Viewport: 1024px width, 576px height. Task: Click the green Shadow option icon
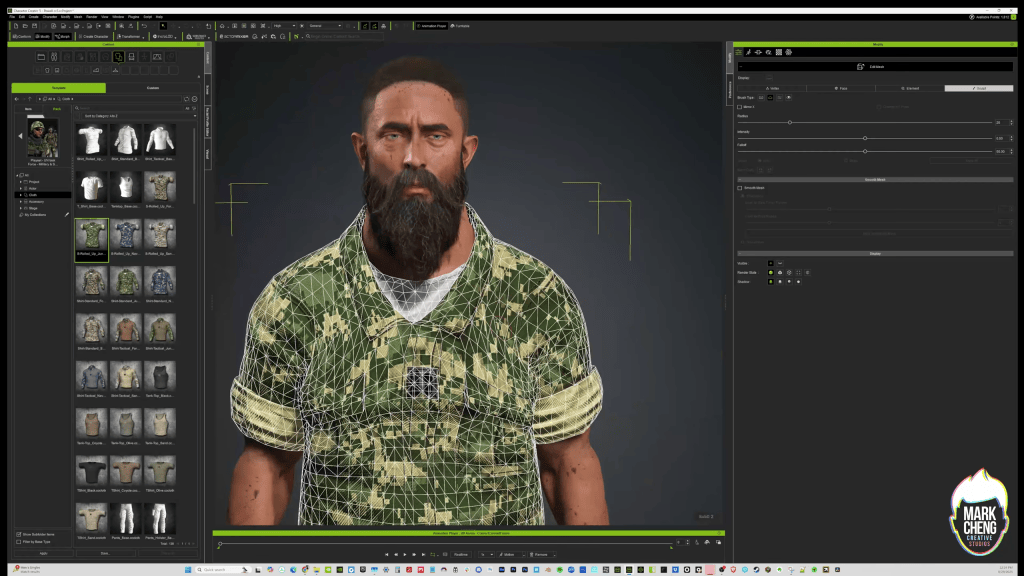click(771, 281)
